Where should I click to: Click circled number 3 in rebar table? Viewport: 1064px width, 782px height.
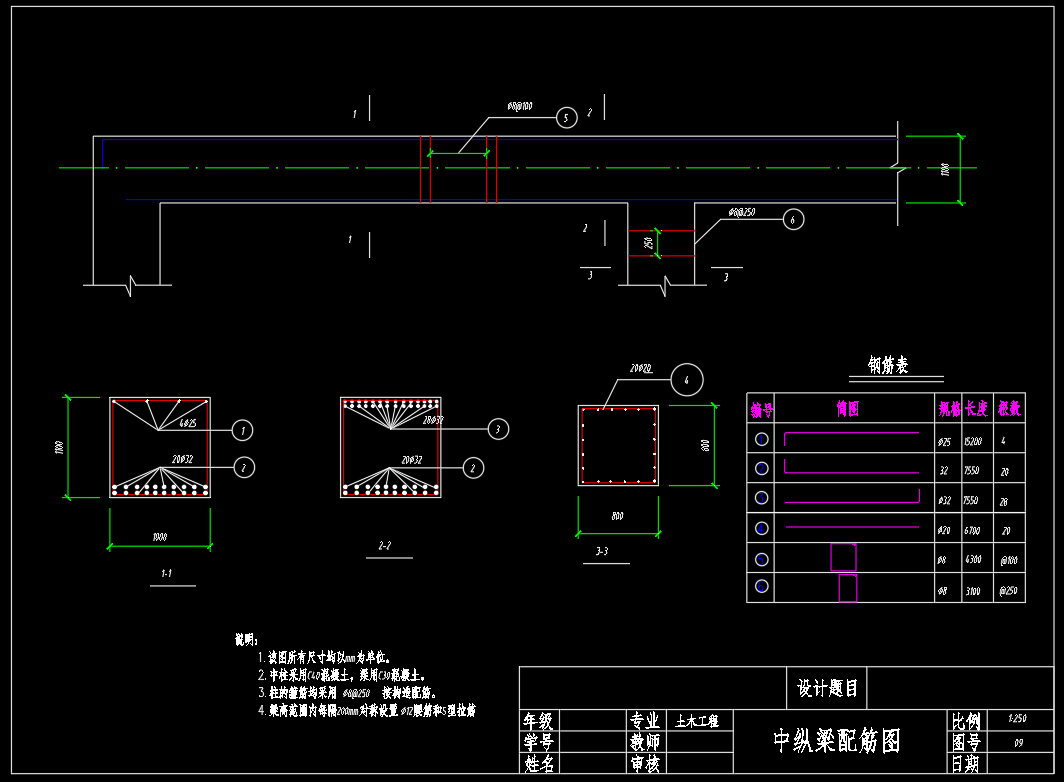(761, 498)
